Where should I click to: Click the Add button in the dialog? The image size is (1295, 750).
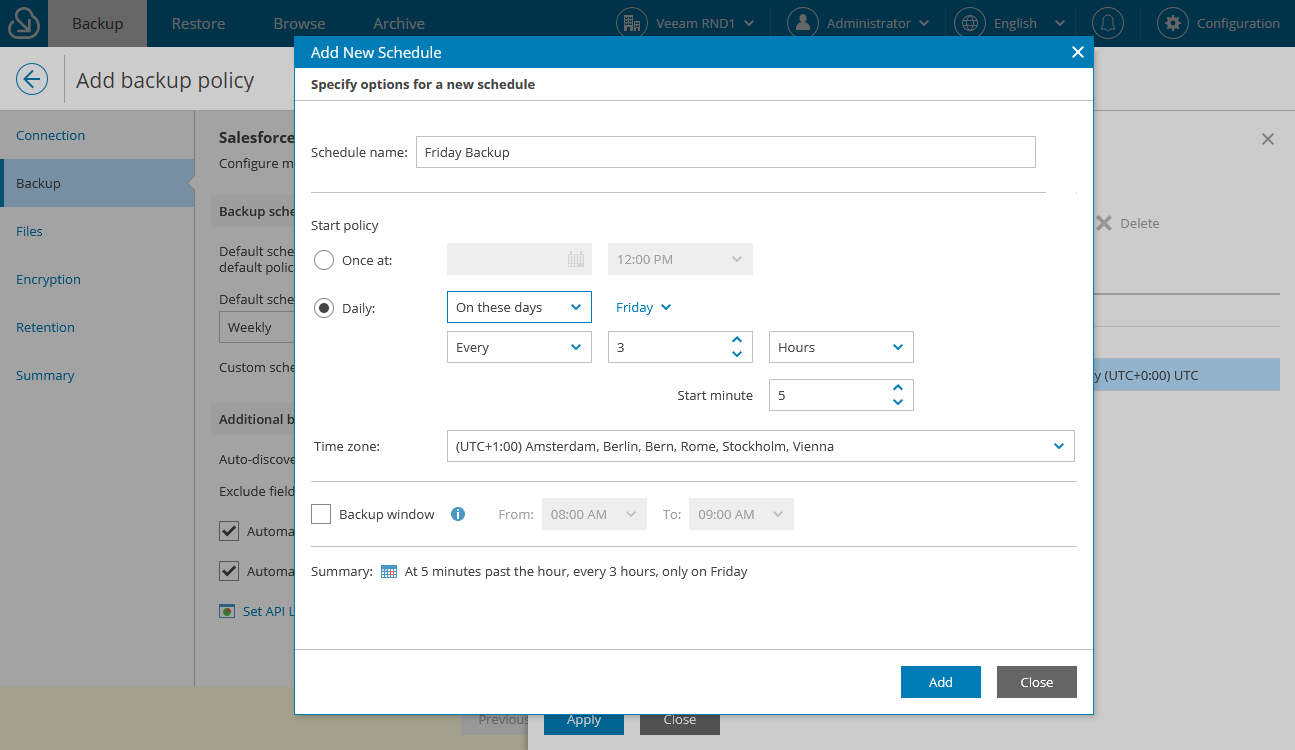click(x=940, y=681)
